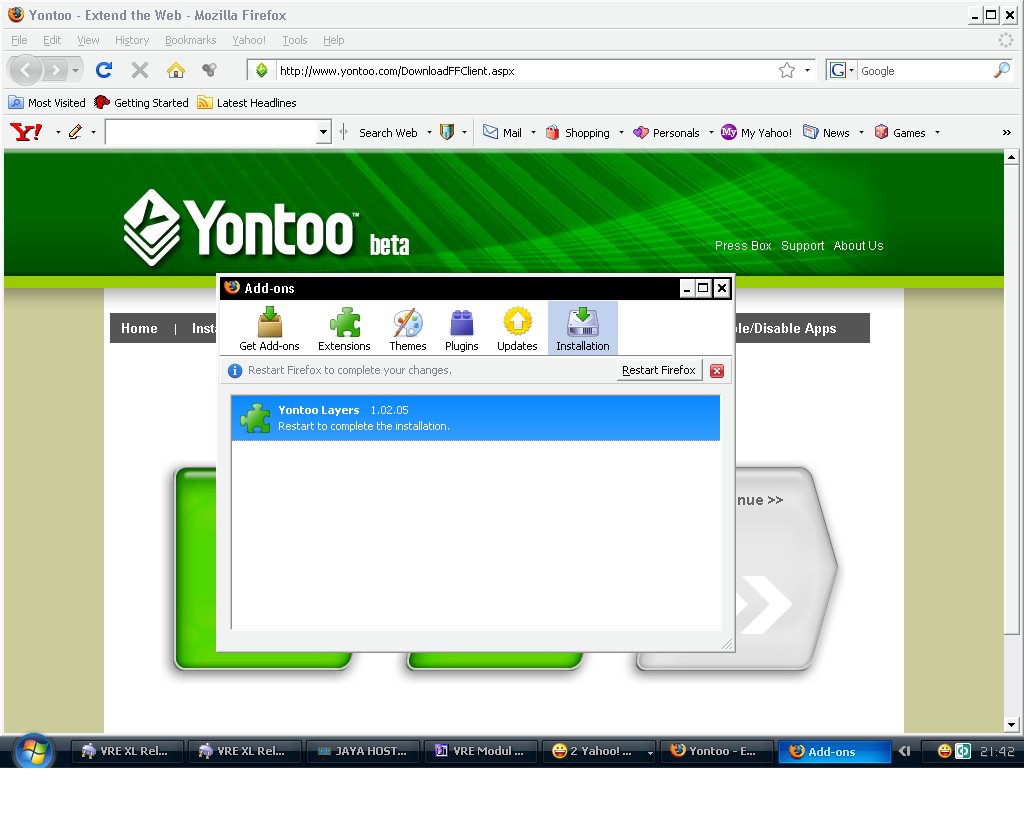
Task: Open the address bar history dropdown
Action: click(808, 70)
